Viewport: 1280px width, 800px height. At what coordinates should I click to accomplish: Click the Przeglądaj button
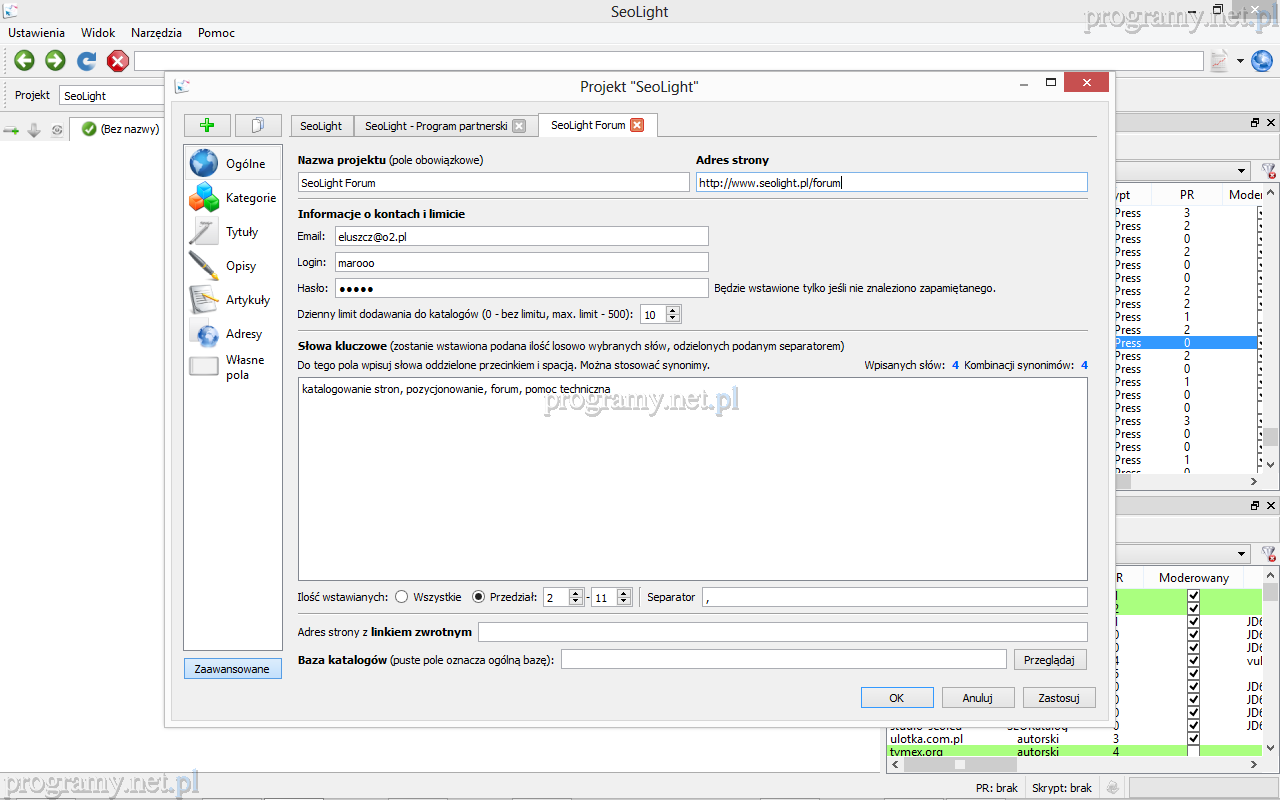(x=1050, y=660)
